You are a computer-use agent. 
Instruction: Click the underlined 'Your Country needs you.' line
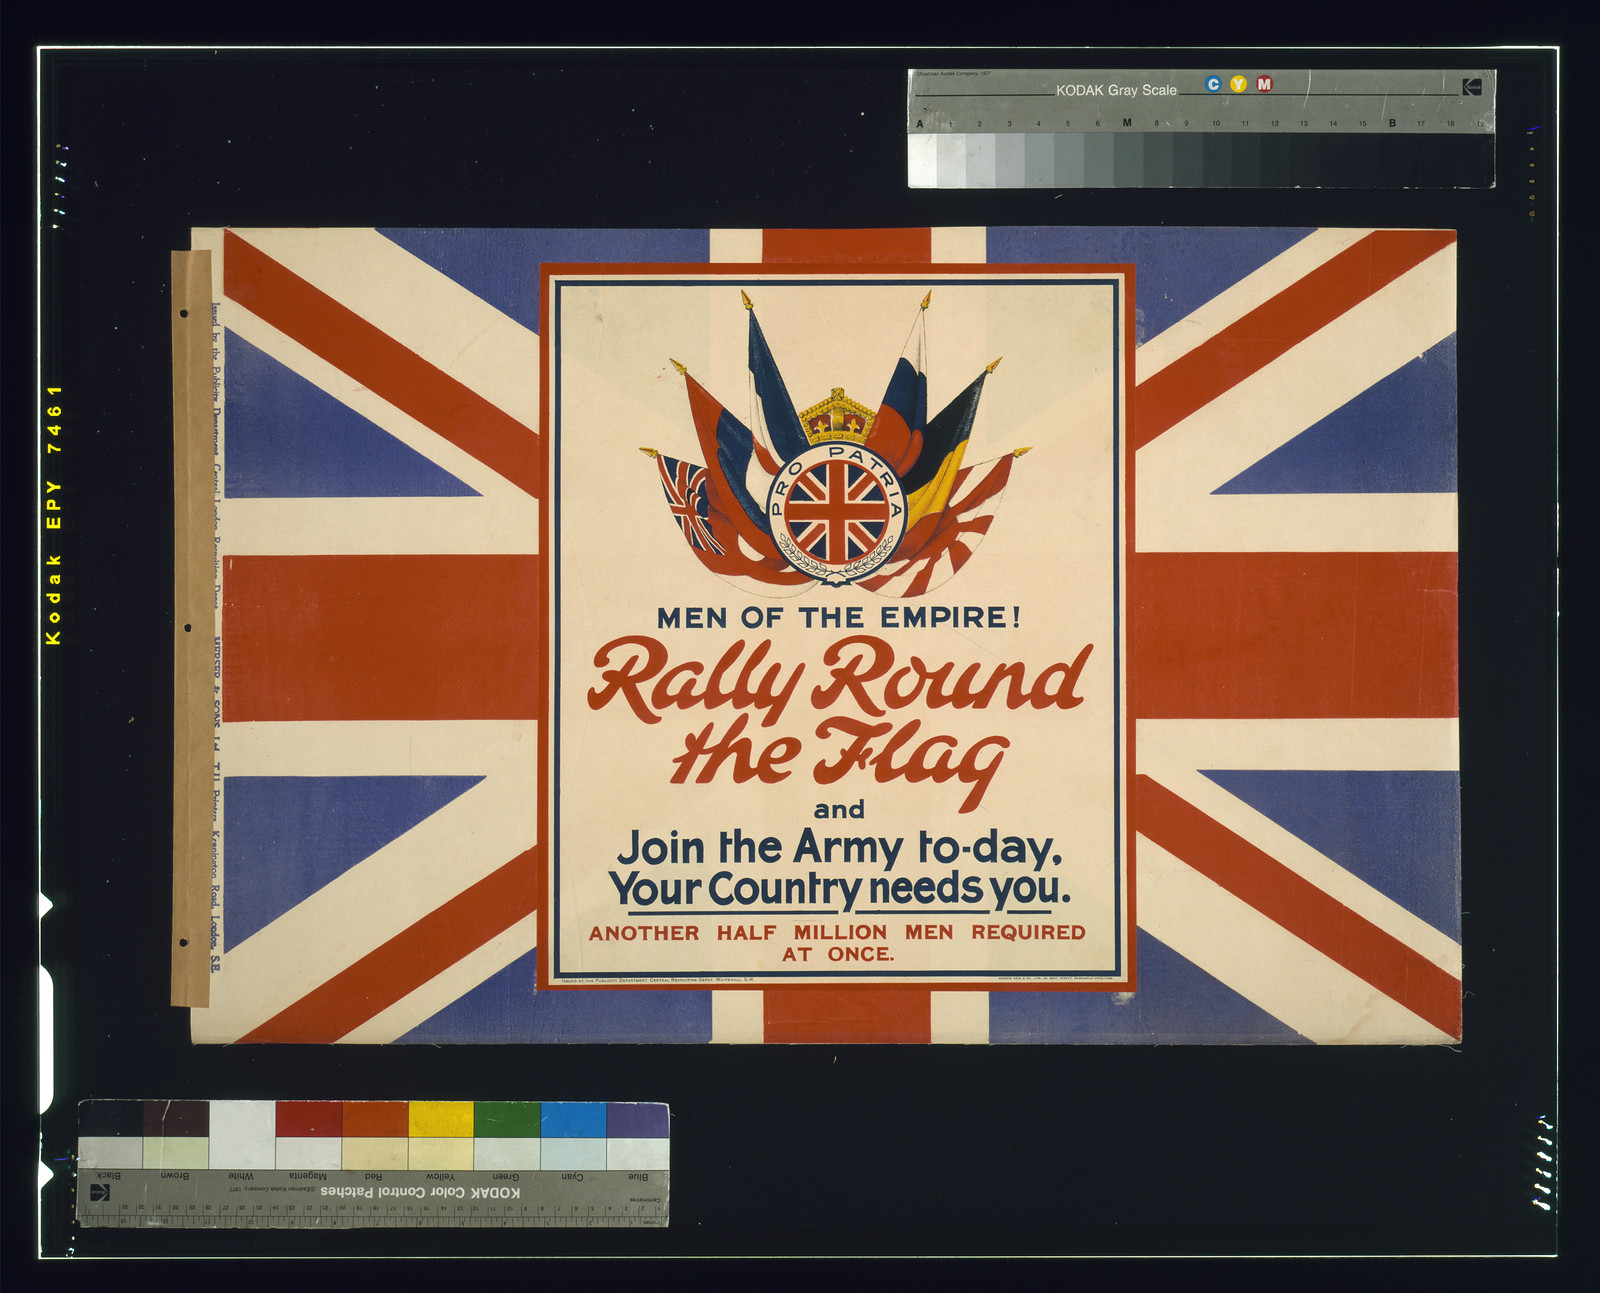839,889
